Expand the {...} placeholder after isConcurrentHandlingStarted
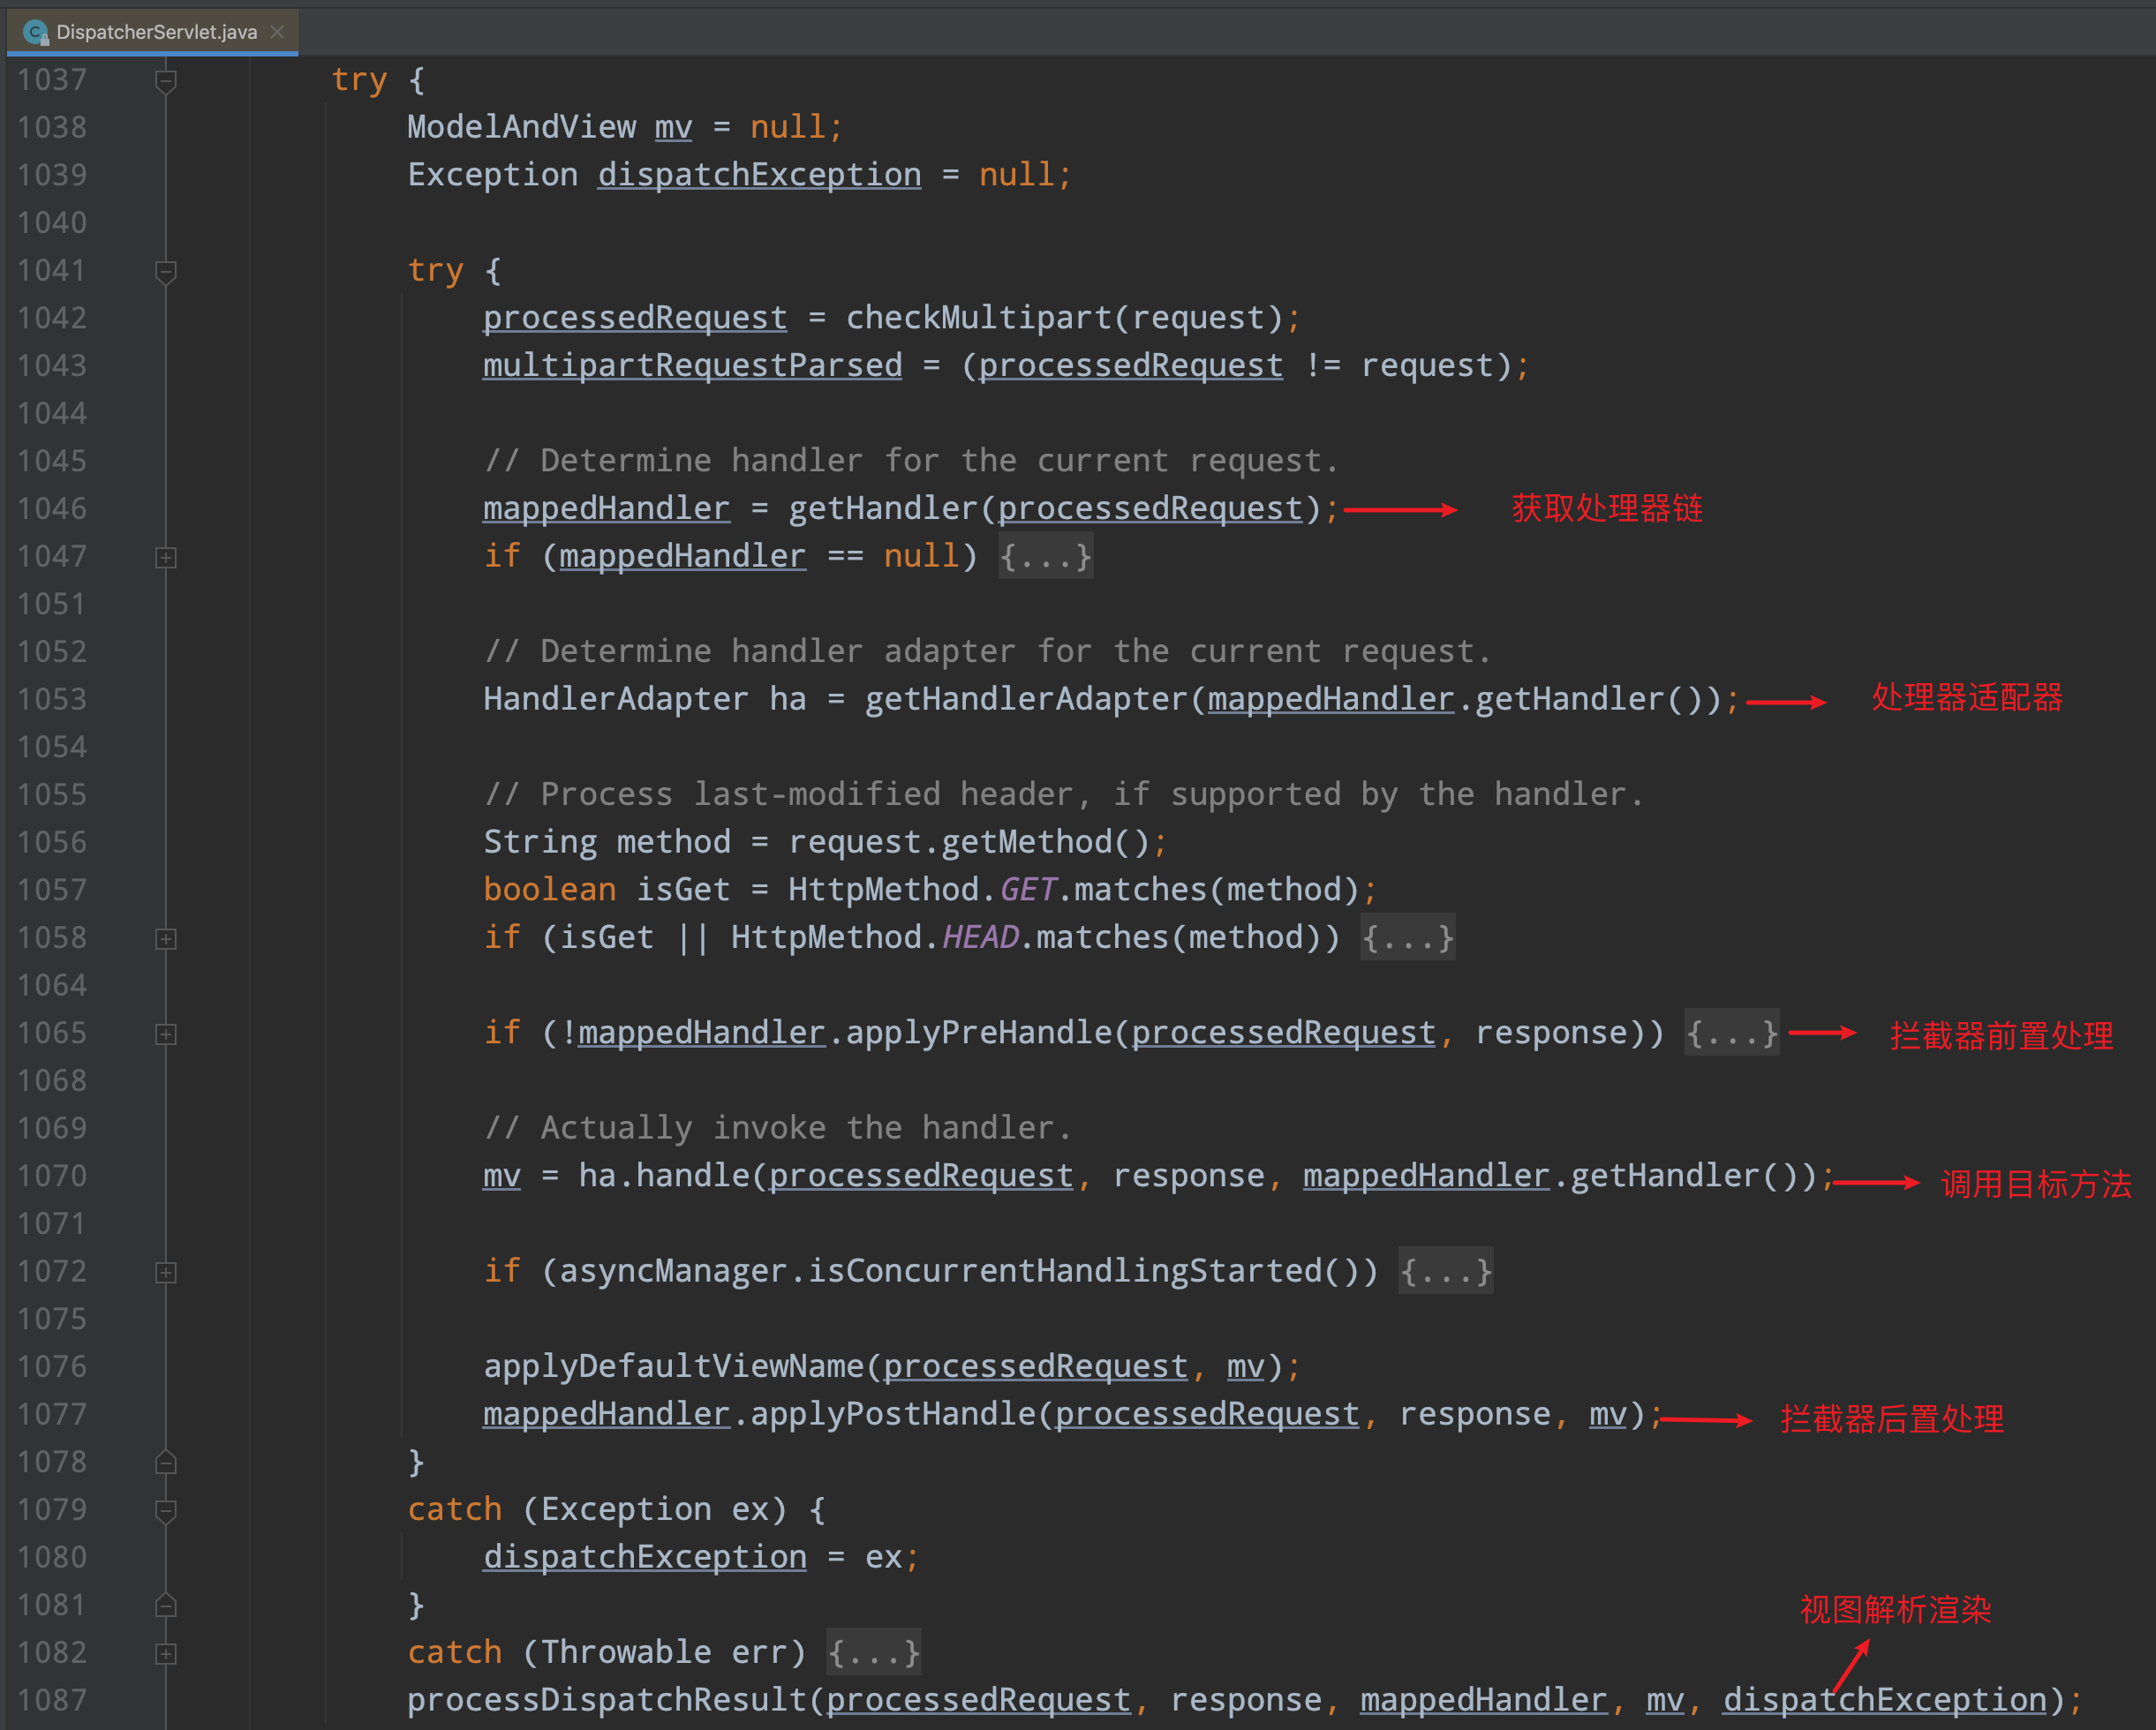The height and width of the screenshot is (1730, 2156). 1445,1271
